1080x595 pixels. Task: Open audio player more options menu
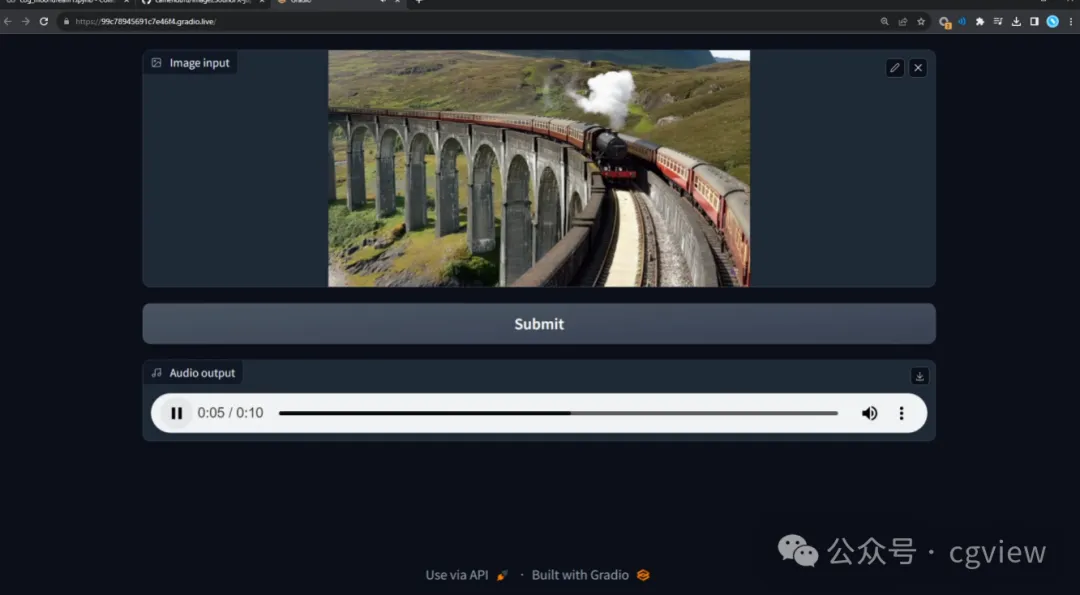901,413
